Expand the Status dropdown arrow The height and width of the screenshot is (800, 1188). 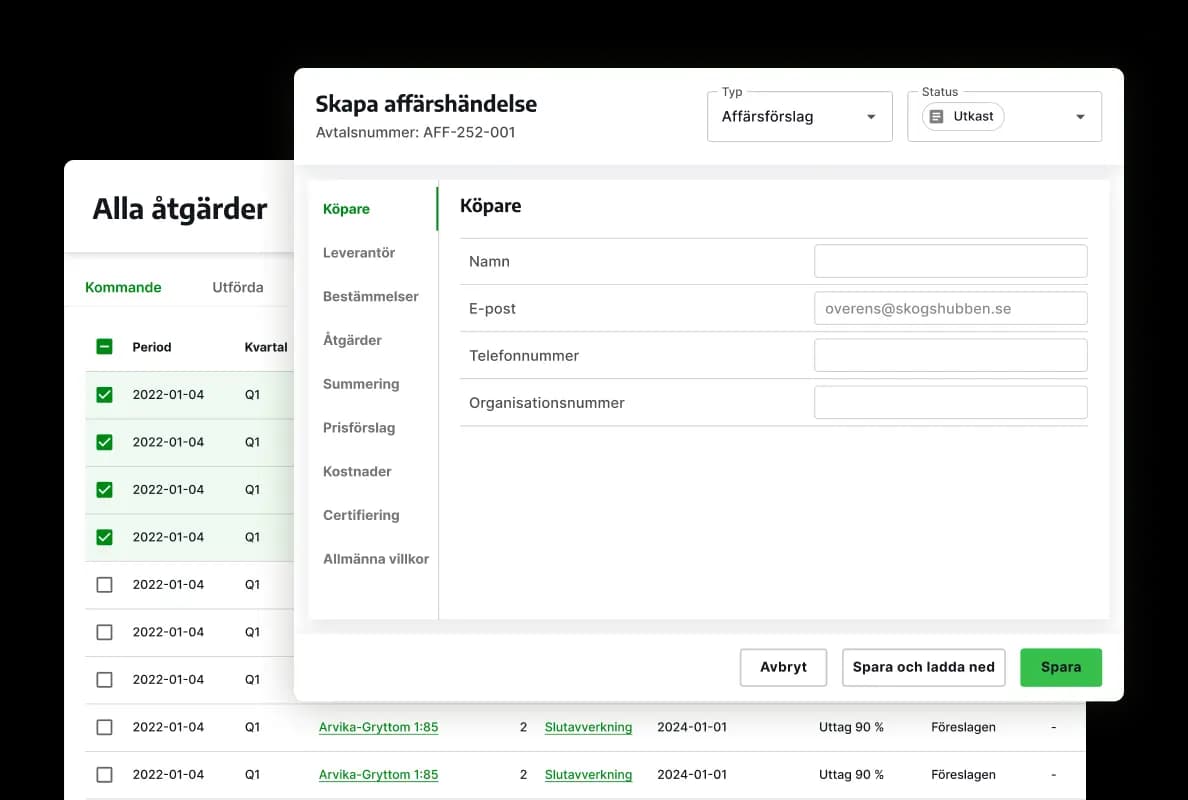pos(1080,117)
